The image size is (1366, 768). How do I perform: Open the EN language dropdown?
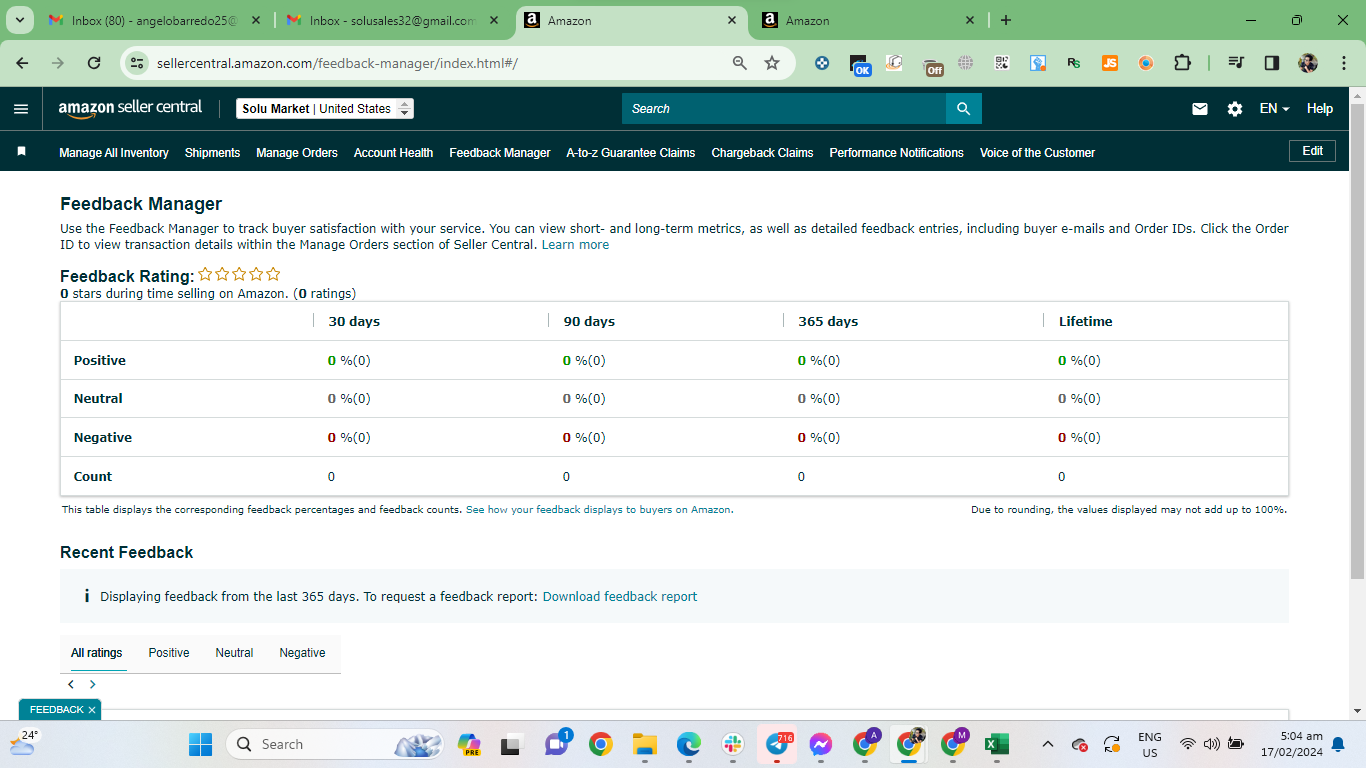click(1274, 109)
